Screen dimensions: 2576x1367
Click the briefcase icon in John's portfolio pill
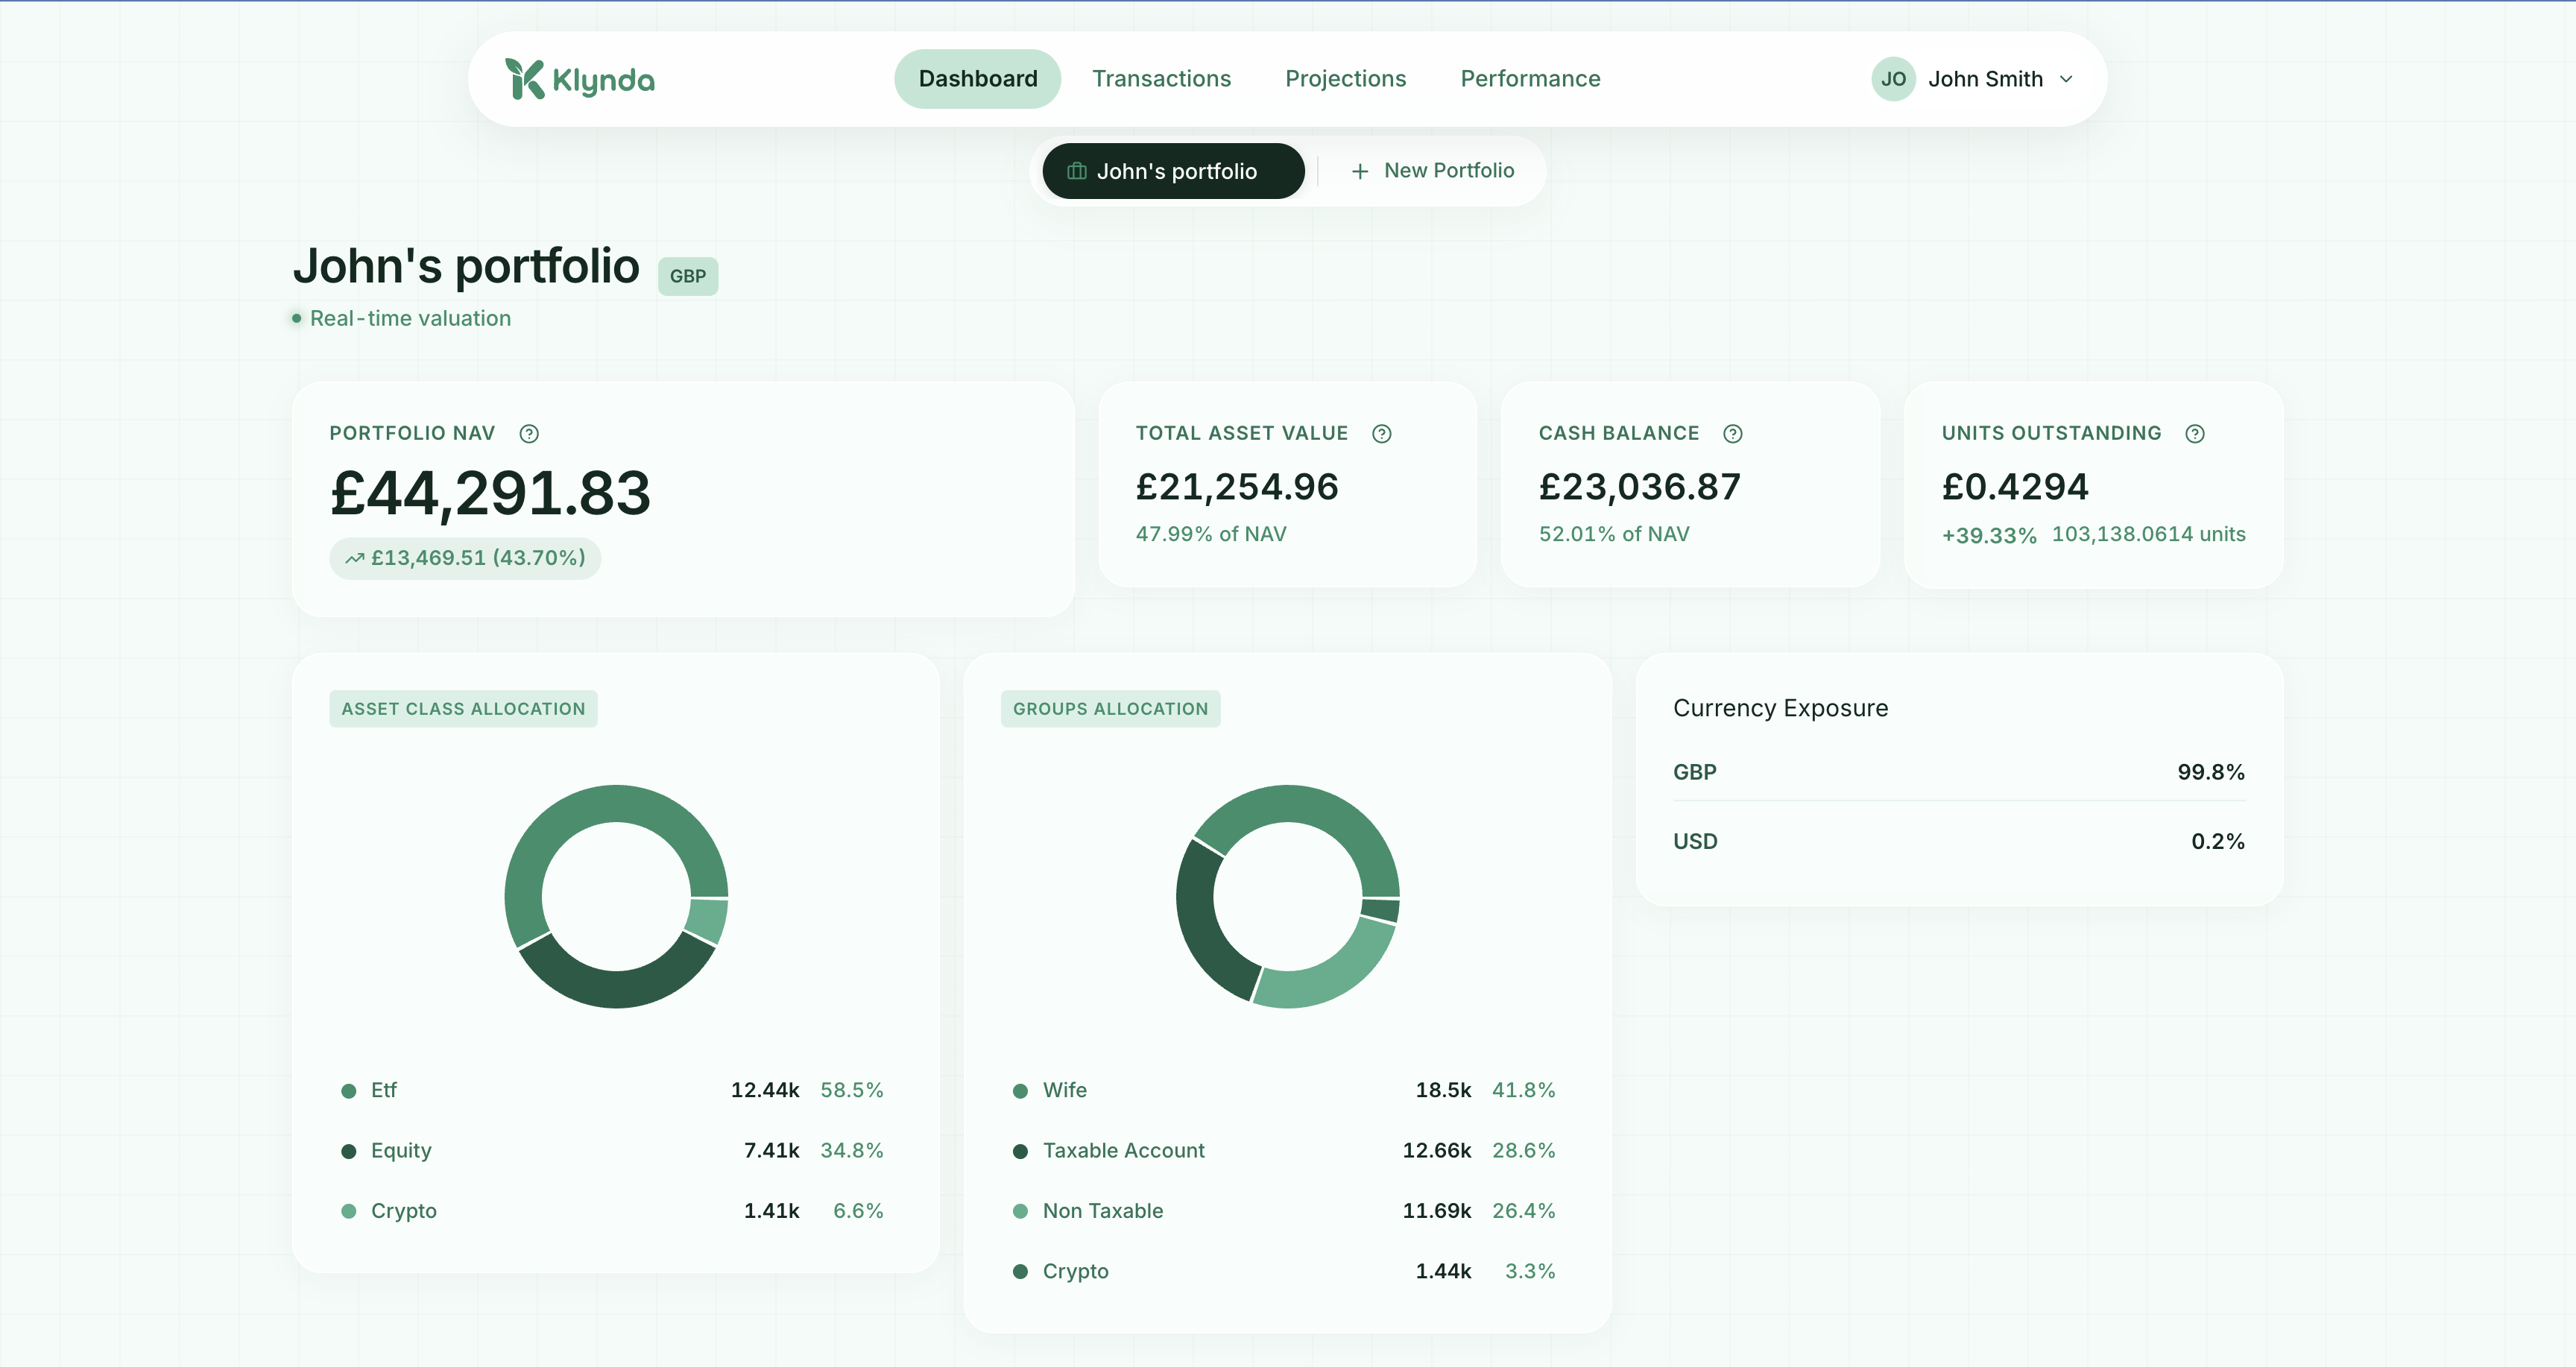1076,171
